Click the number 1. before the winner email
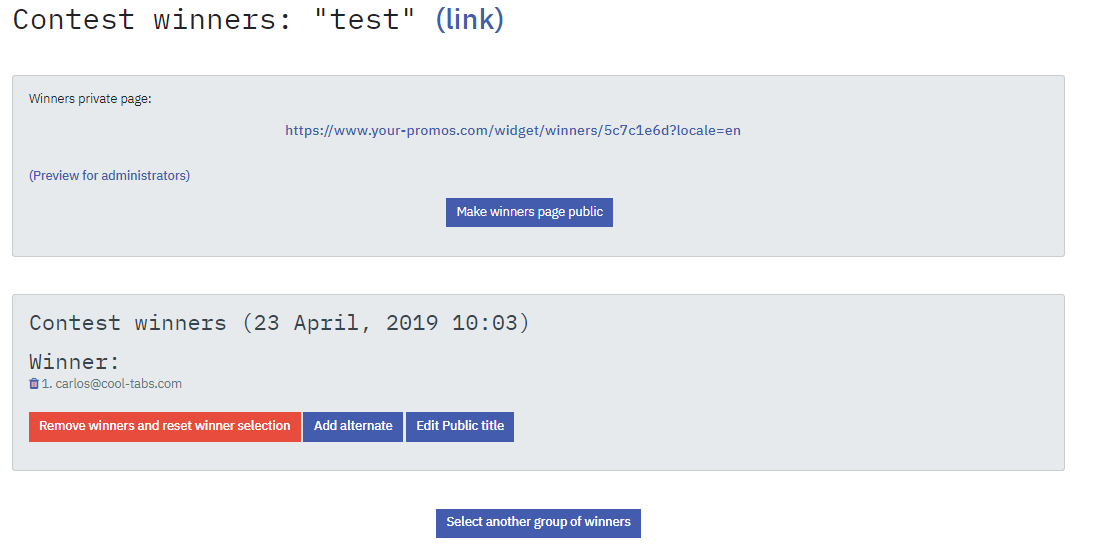Image resolution: width=1093 pixels, height=557 pixels. pyautogui.click(x=47, y=383)
